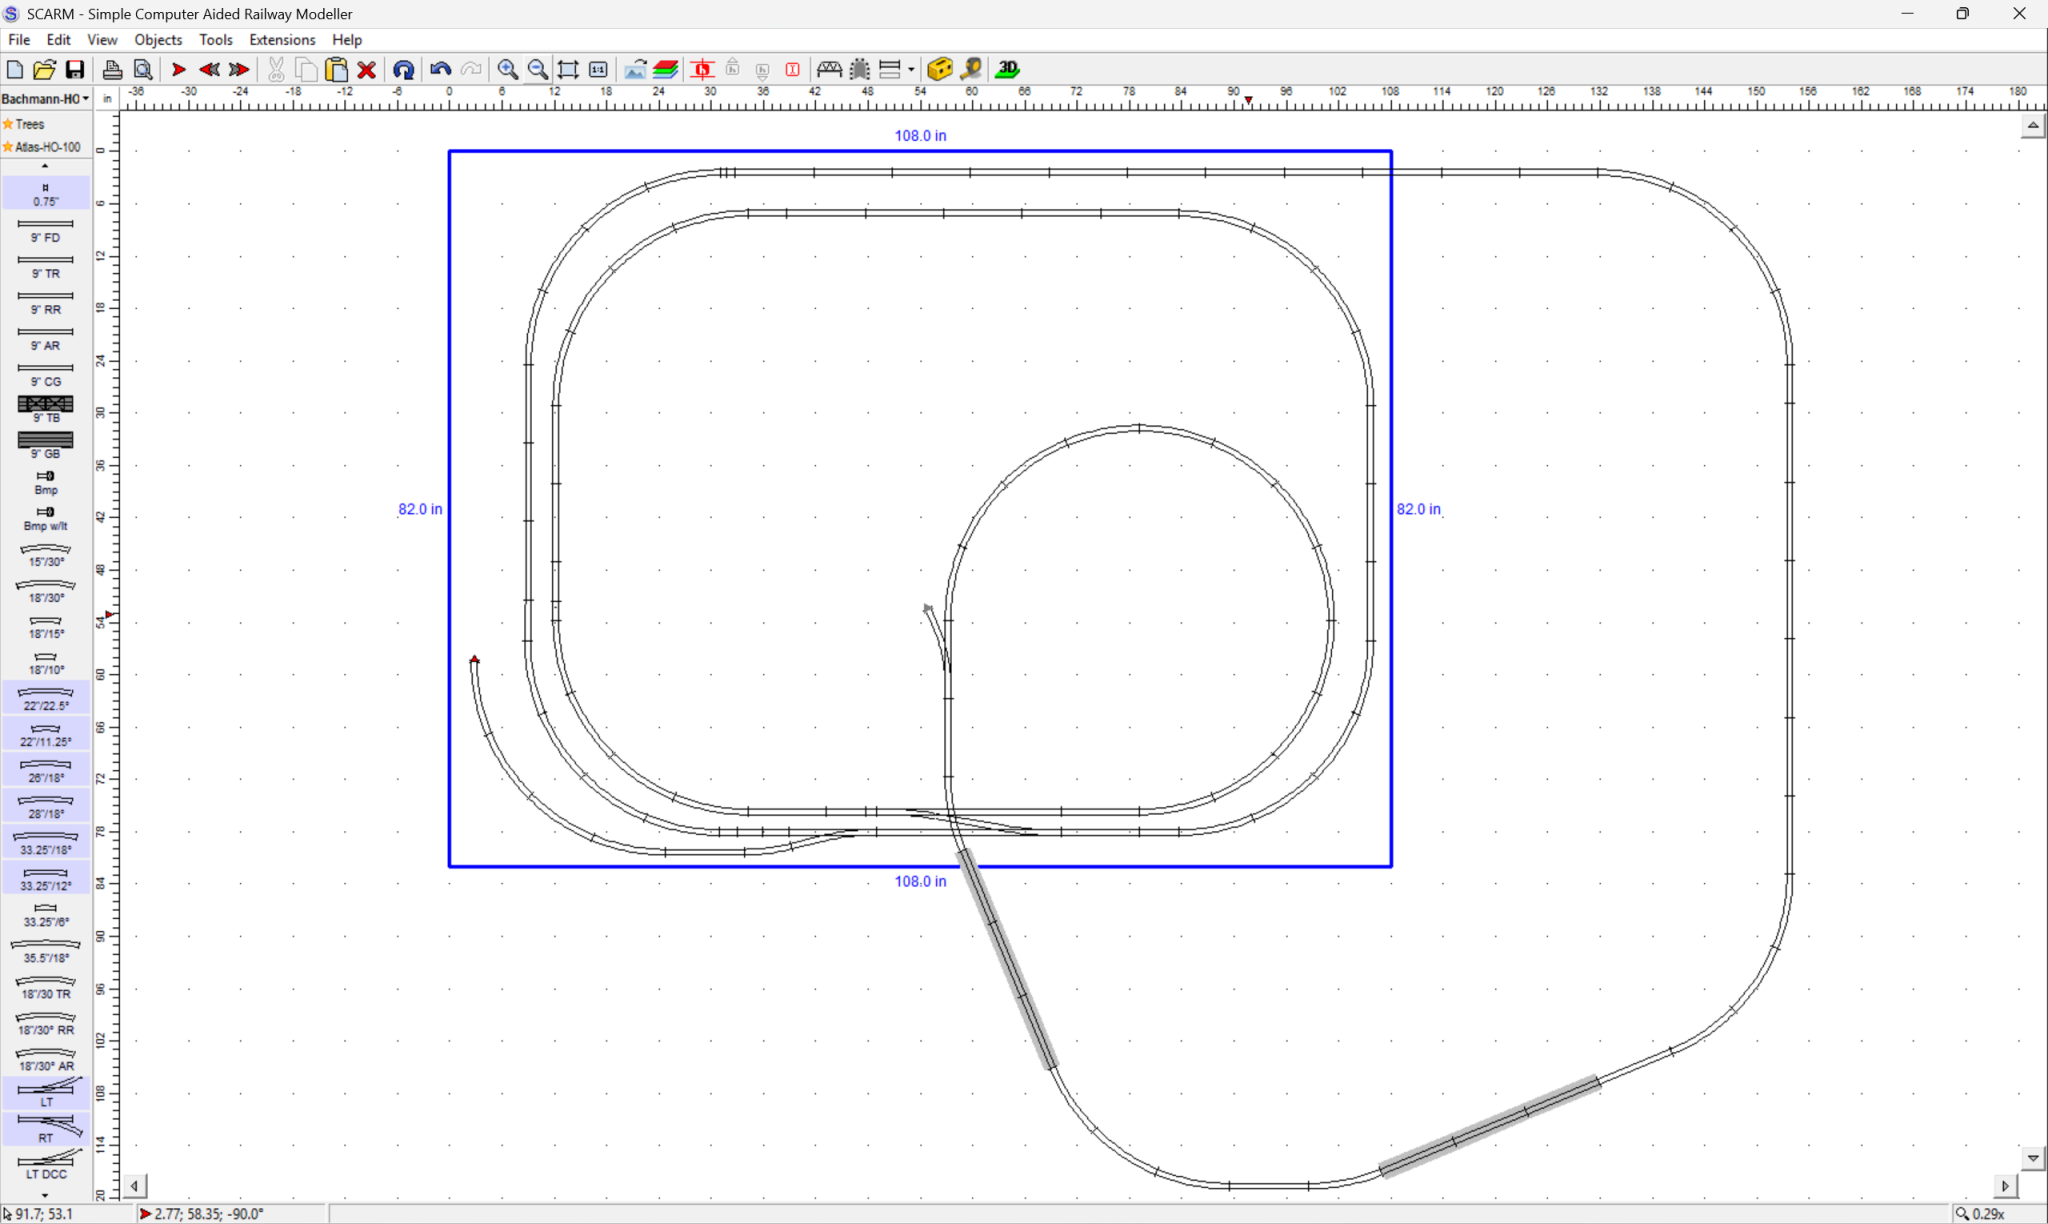Set zoom to 1:1 scale icon
This screenshot has height=1224, width=2048.
(598, 69)
